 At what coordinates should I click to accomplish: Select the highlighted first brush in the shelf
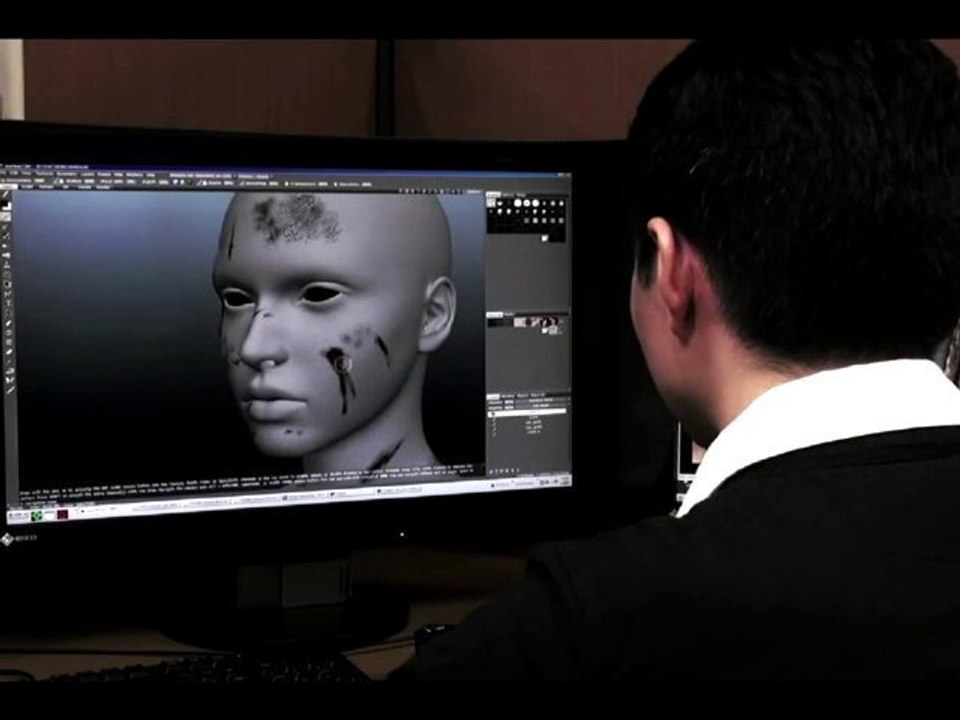pyautogui.click(x=490, y=203)
